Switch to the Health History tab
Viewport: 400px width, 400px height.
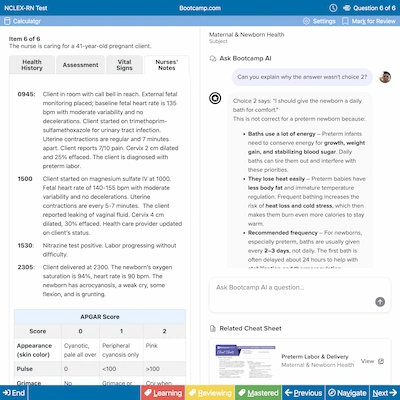coord(32,65)
